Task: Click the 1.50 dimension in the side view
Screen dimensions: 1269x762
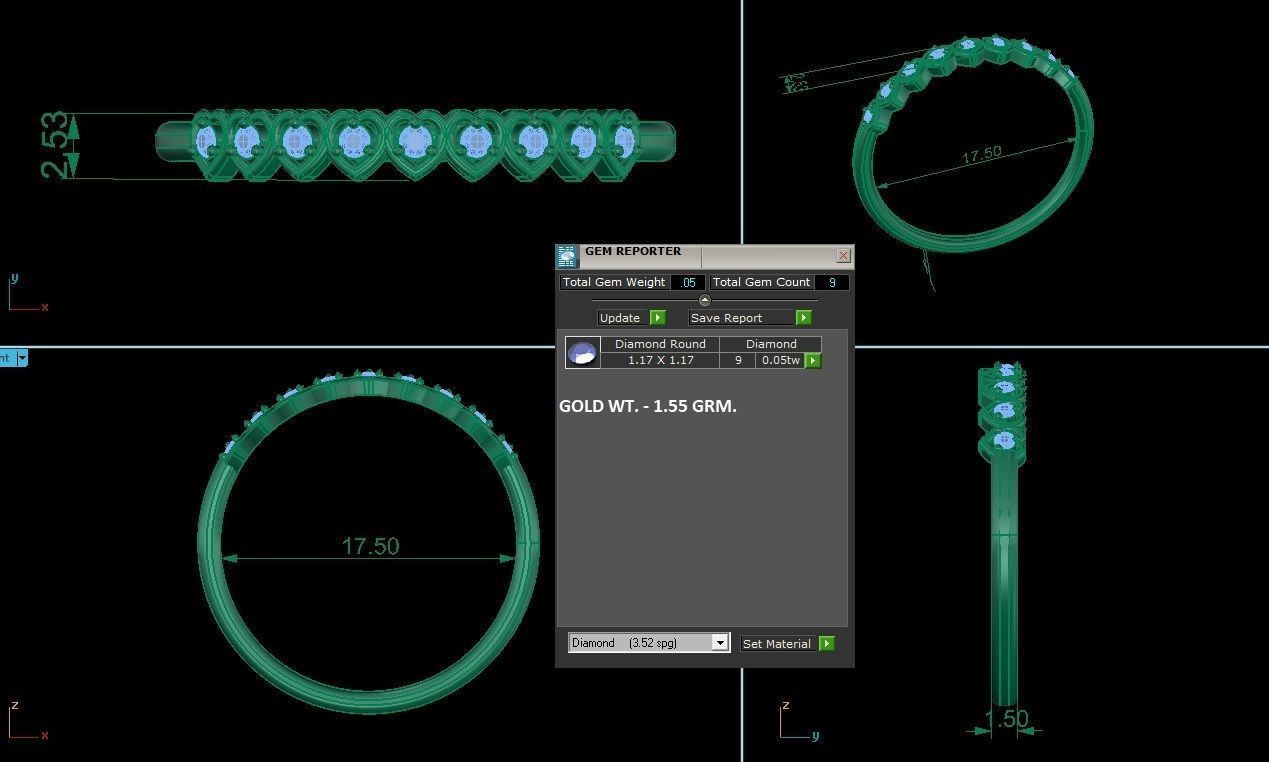Action: click(1006, 718)
